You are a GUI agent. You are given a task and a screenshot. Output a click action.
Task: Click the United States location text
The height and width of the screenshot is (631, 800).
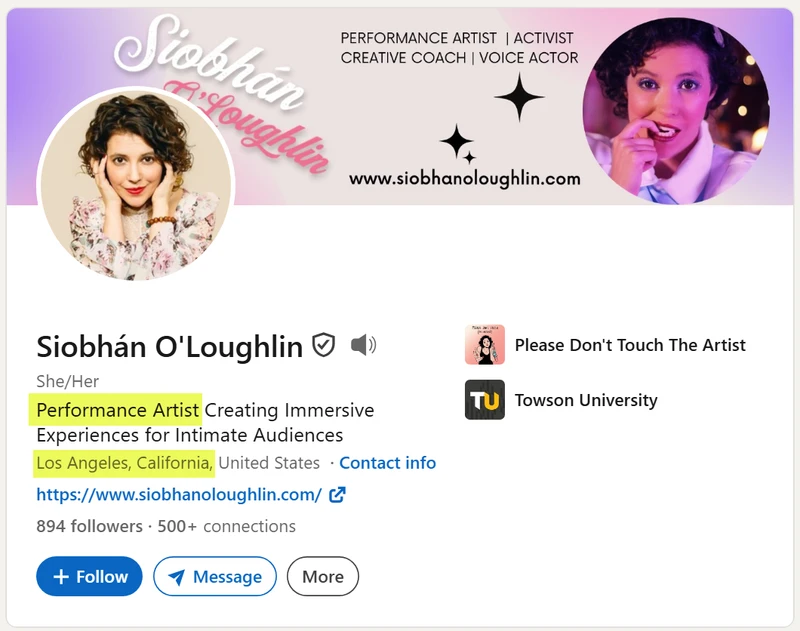(x=269, y=463)
